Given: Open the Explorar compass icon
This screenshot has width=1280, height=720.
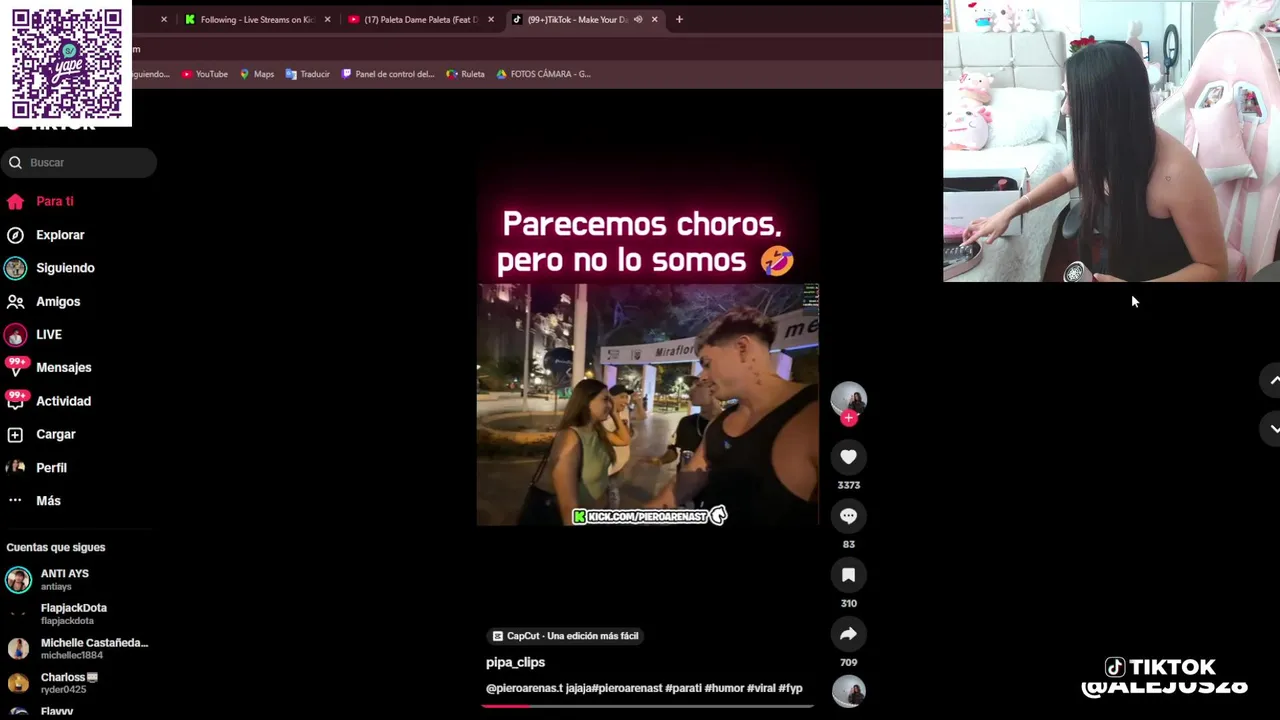Looking at the screenshot, I should pyautogui.click(x=15, y=235).
